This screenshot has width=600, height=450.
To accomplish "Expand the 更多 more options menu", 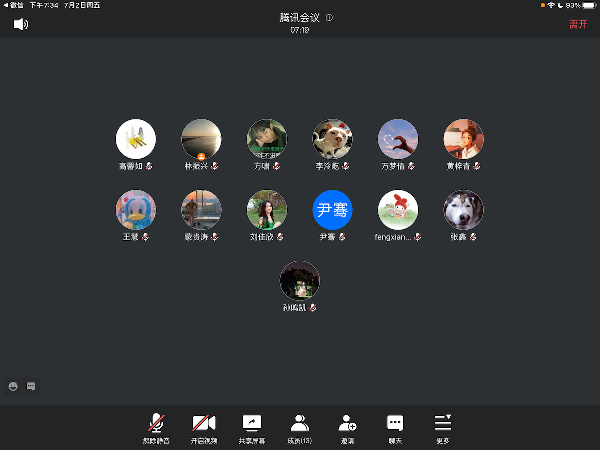I will pyautogui.click(x=442, y=427).
